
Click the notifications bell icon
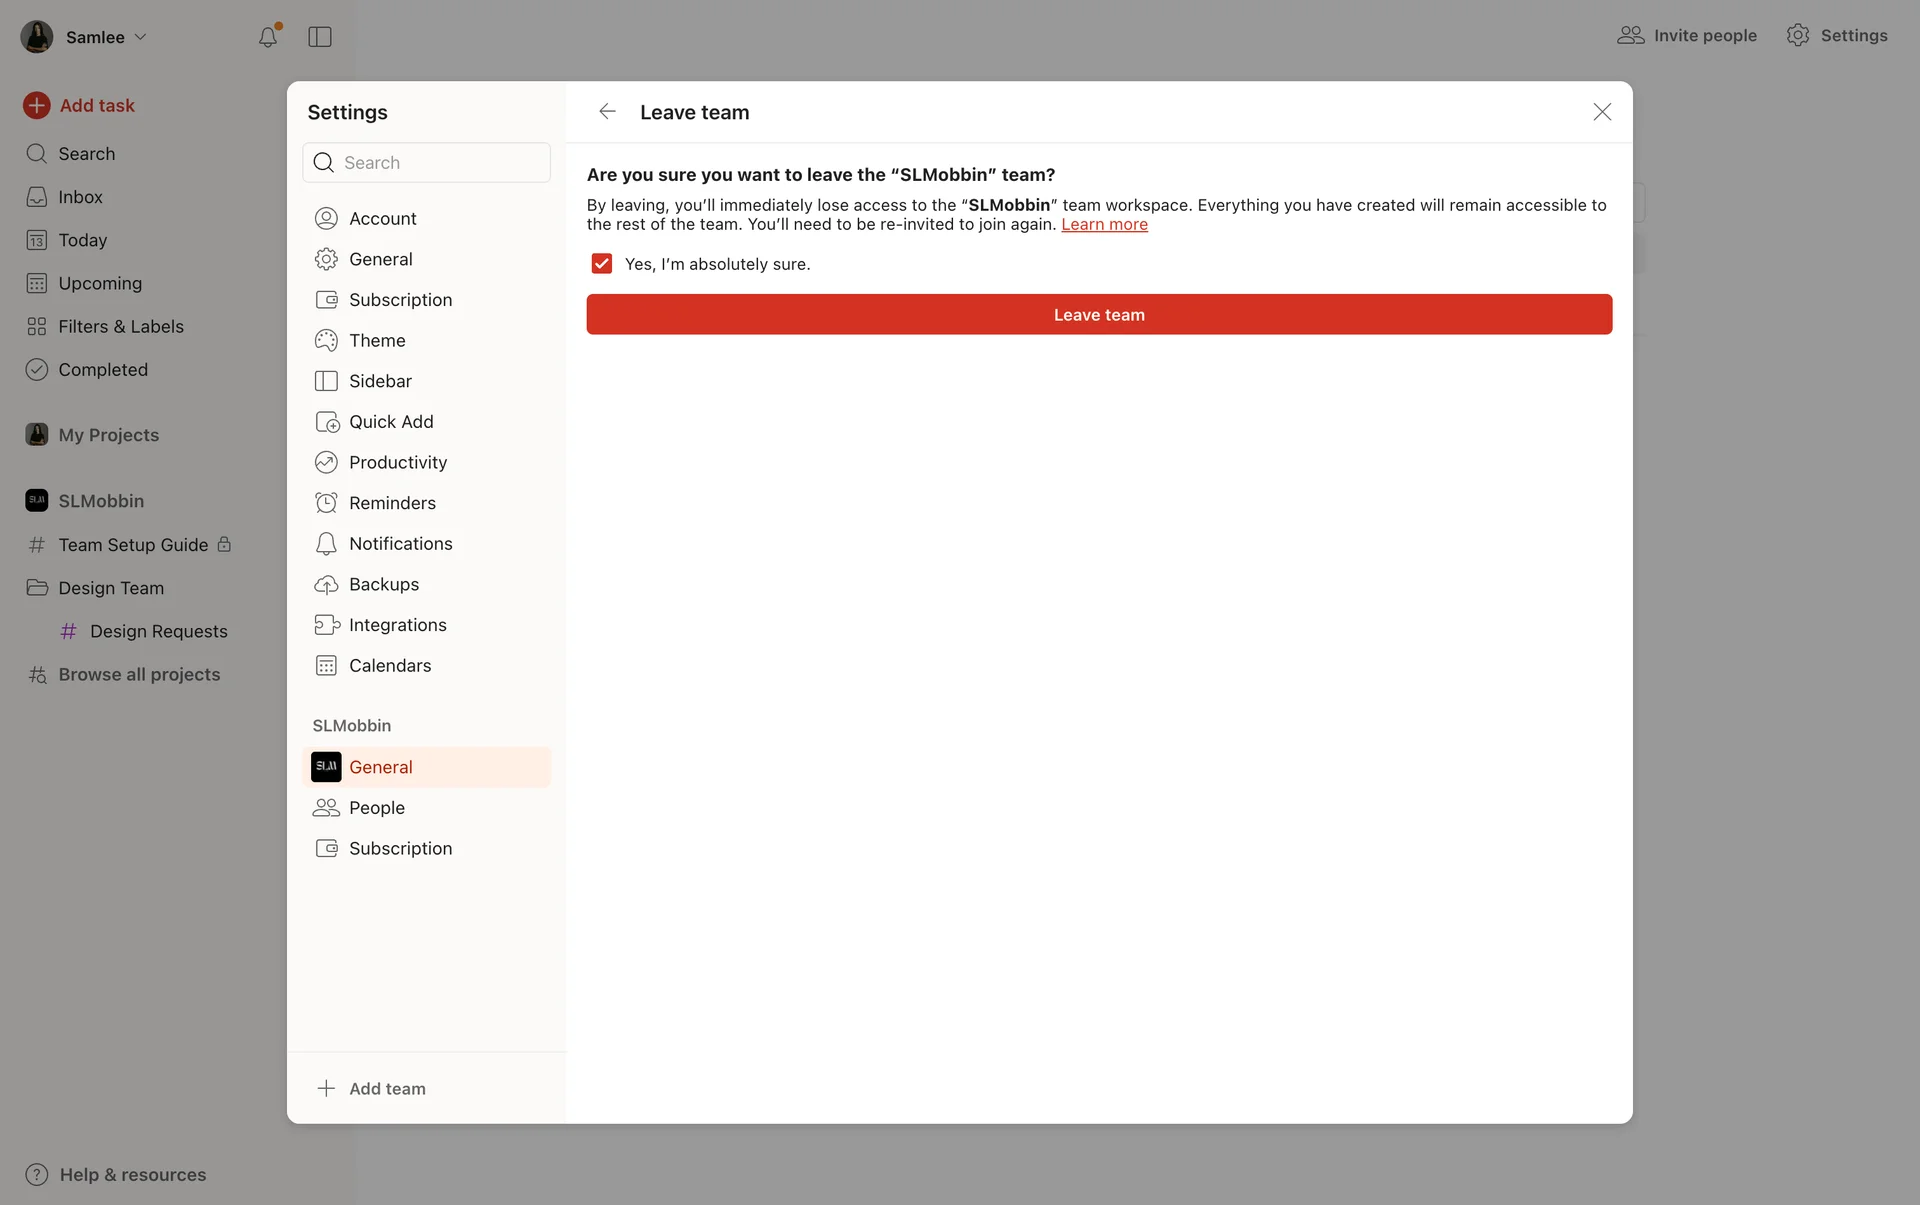click(267, 37)
